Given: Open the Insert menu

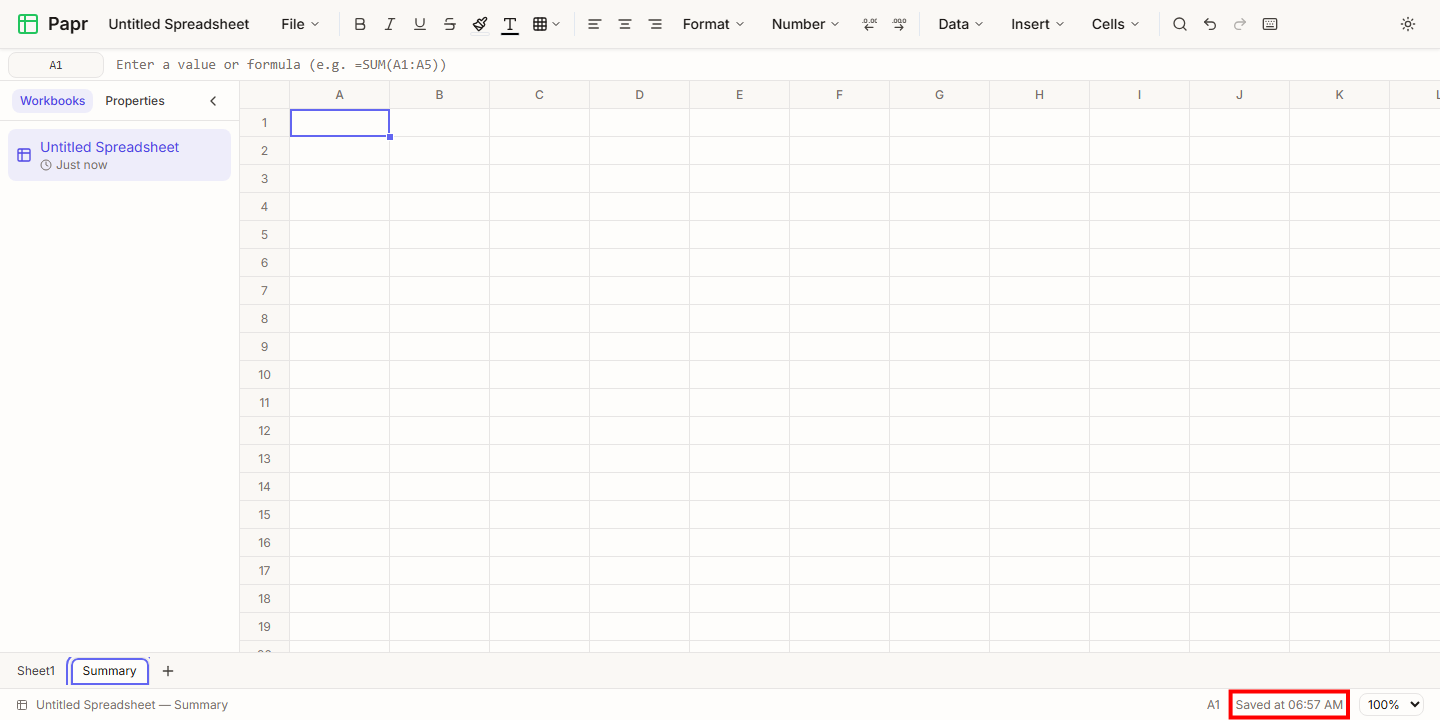Looking at the screenshot, I should click(1037, 24).
